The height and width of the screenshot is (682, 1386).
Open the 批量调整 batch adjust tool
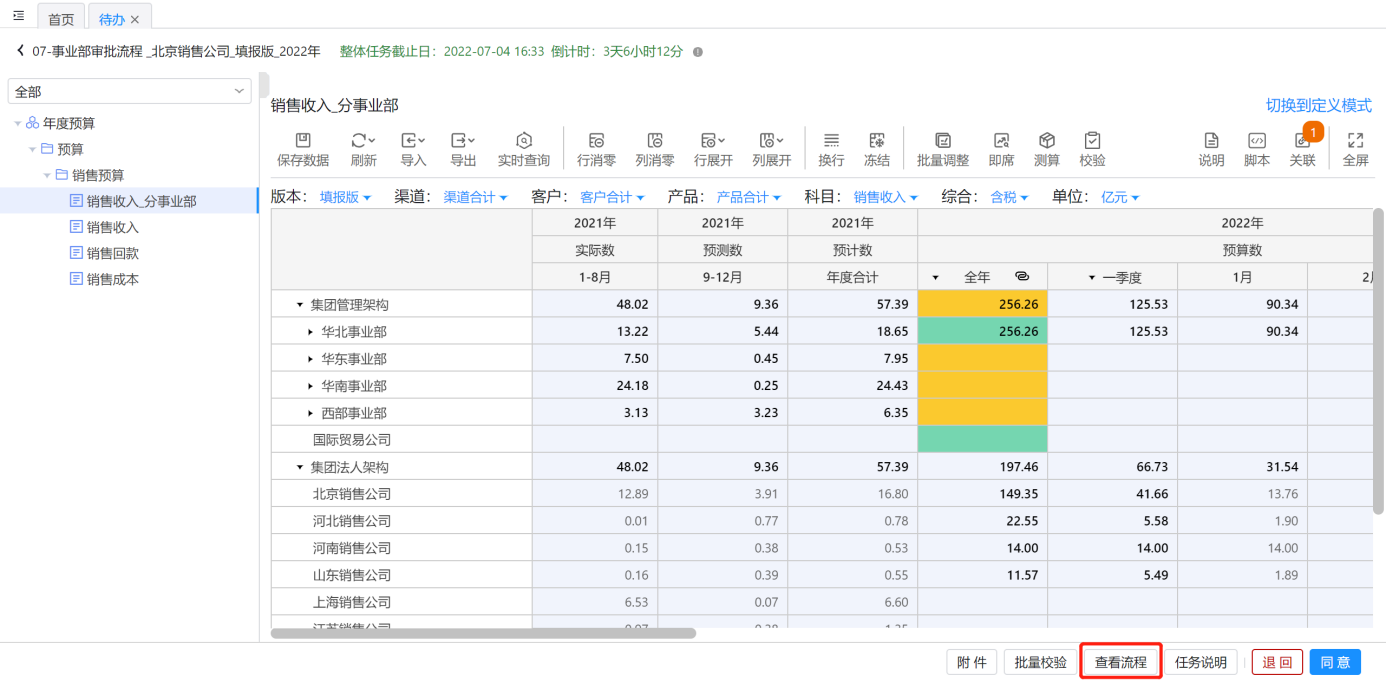[942, 141]
